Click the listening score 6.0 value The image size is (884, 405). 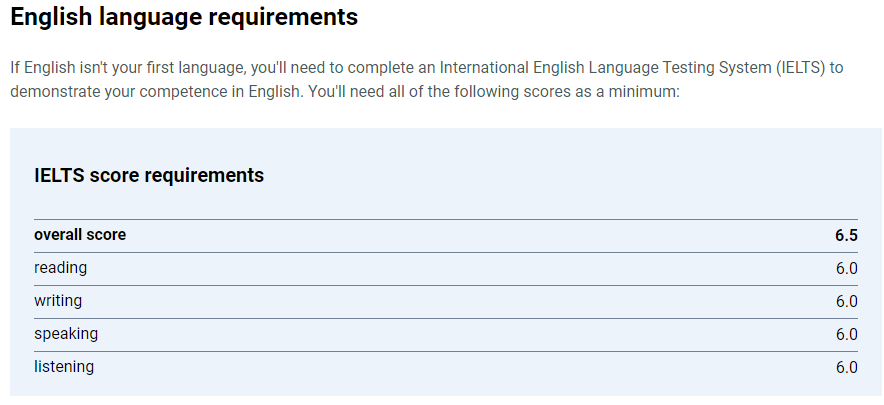(847, 368)
